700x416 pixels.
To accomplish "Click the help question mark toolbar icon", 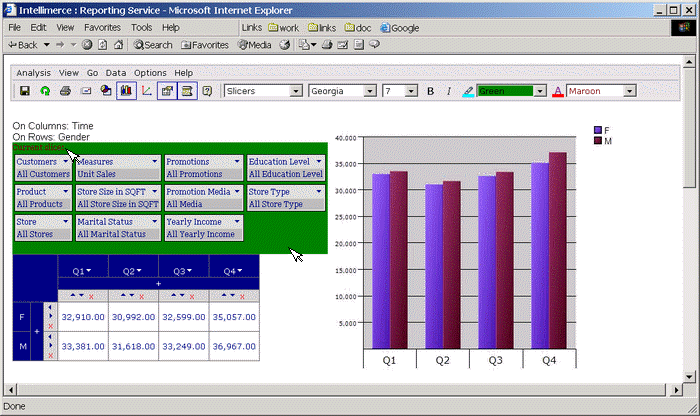I will pyautogui.click(x=207, y=91).
